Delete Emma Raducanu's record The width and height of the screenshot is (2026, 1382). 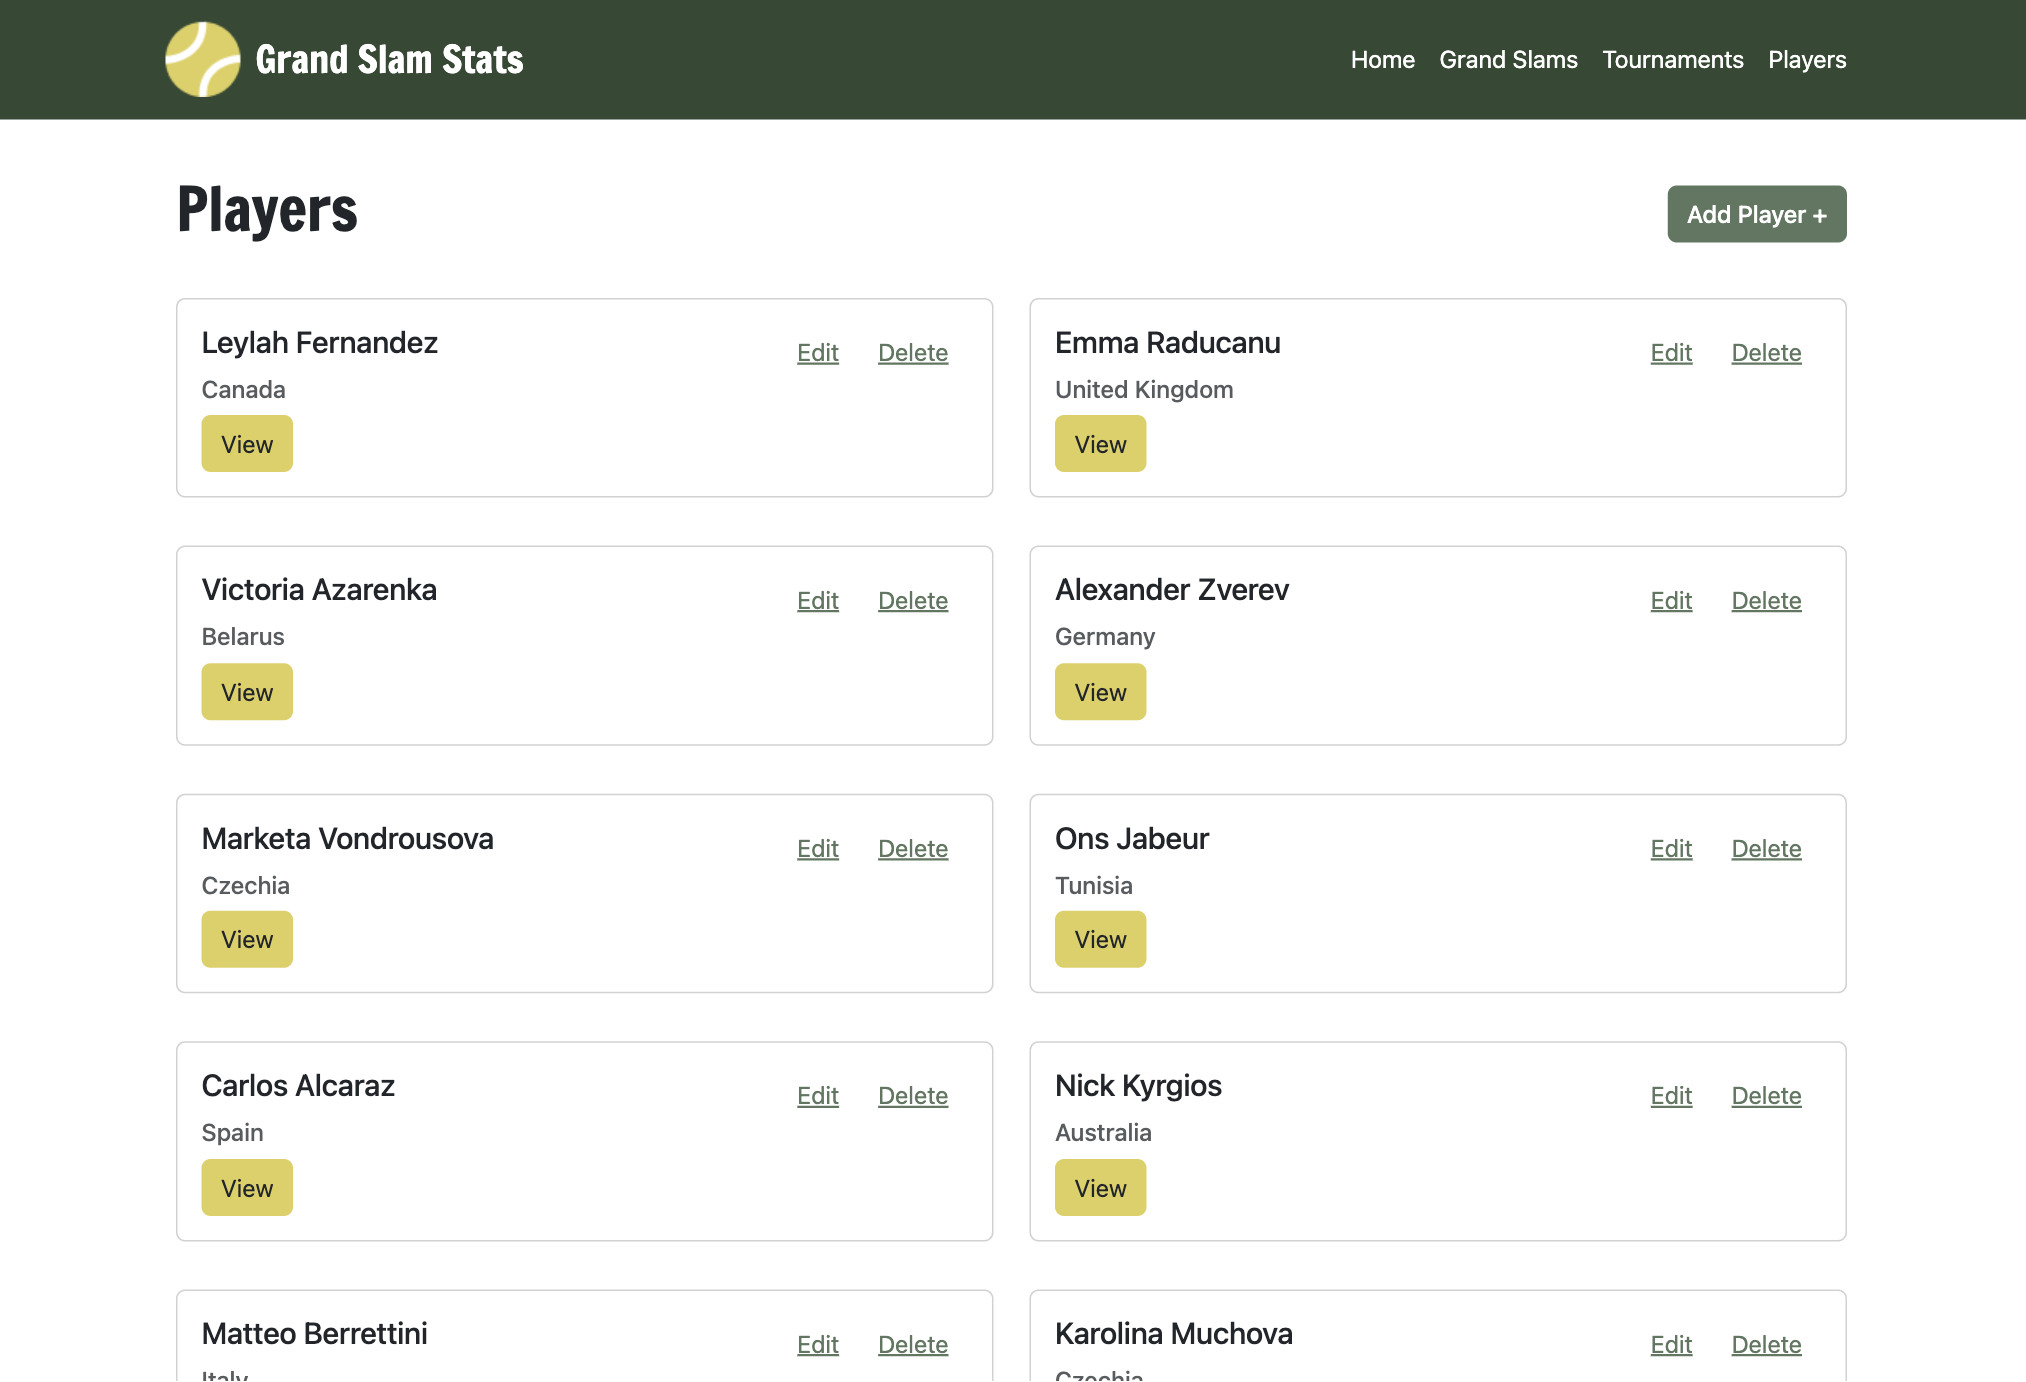click(1766, 352)
